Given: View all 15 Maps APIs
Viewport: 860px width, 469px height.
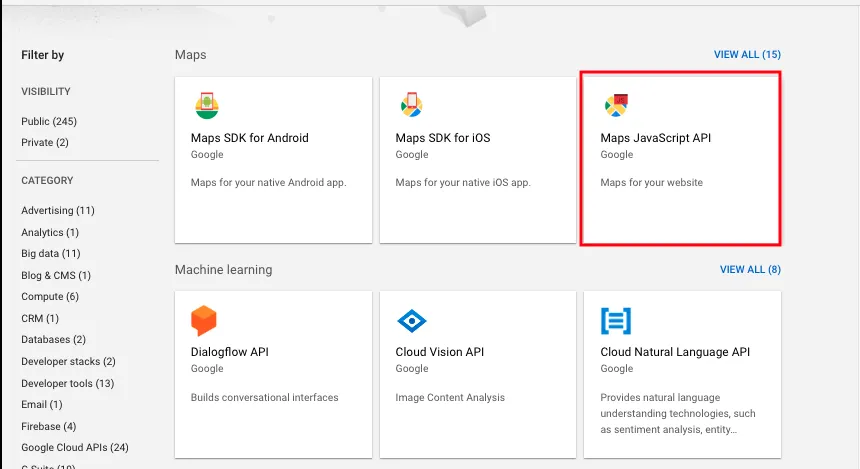Looking at the screenshot, I should (x=746, y=54).
